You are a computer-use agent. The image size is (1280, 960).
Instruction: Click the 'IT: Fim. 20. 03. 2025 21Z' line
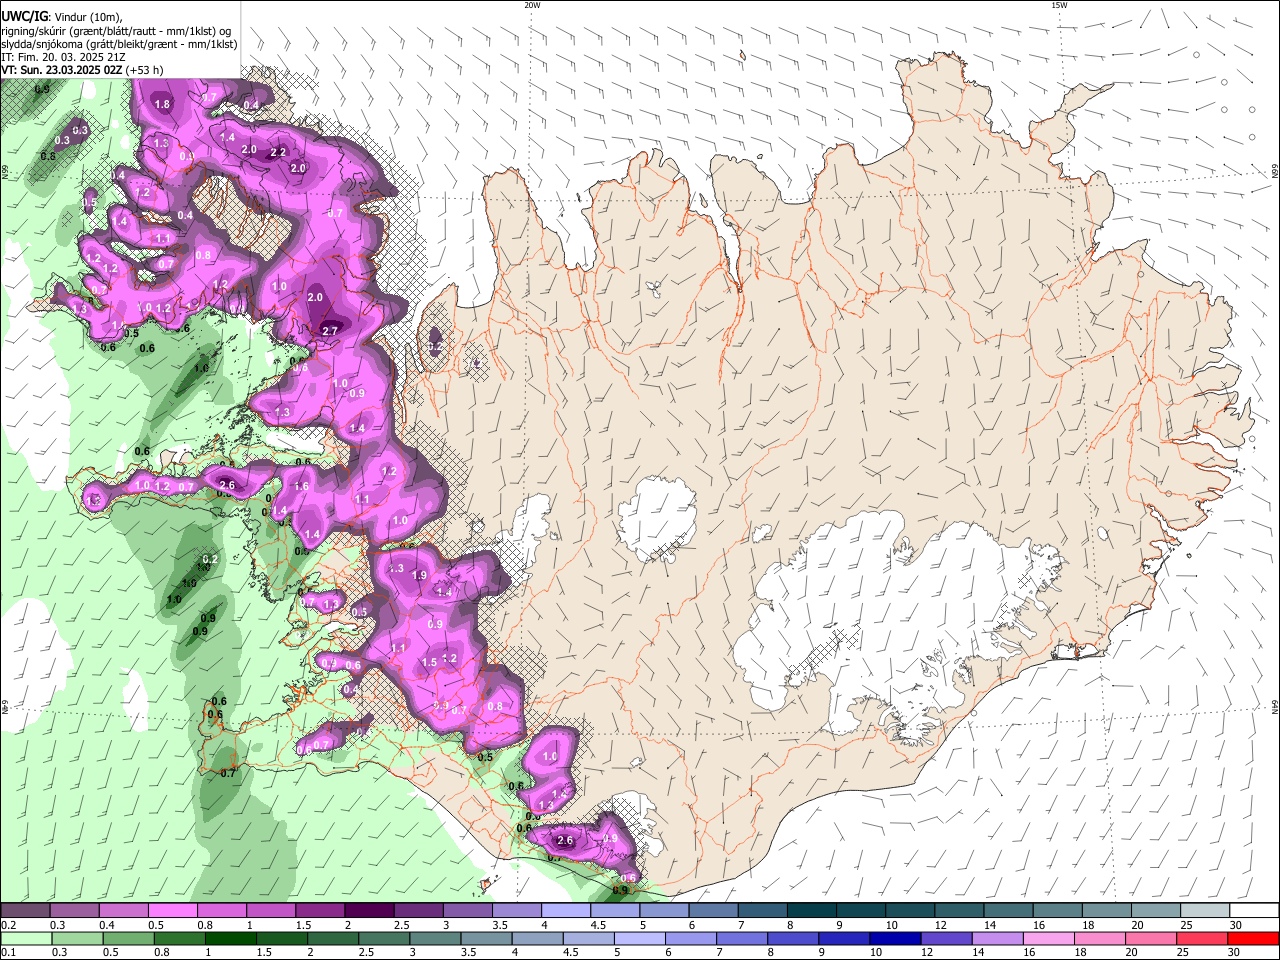click(x=61, y=57)
